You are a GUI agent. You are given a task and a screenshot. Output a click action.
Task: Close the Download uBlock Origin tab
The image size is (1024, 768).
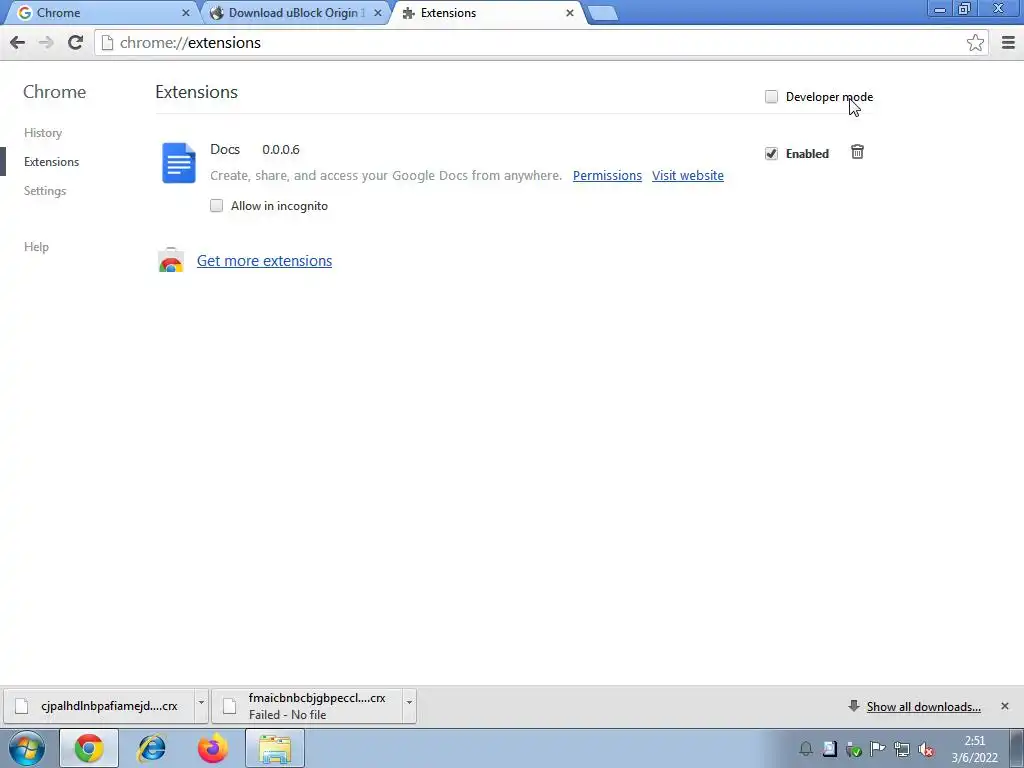(377, 12)
